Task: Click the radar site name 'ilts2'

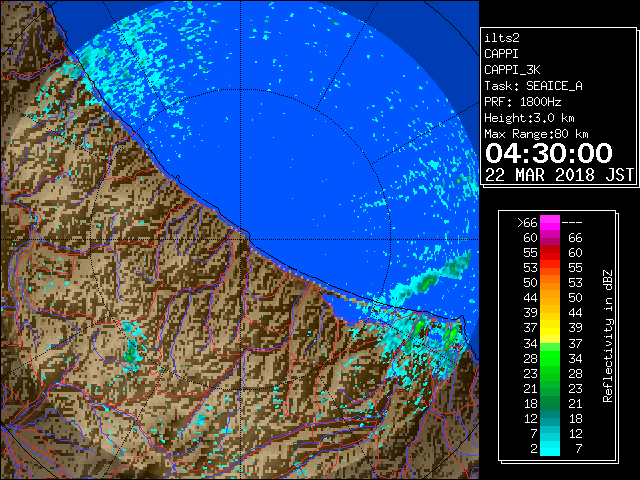Action: point(502,38)
